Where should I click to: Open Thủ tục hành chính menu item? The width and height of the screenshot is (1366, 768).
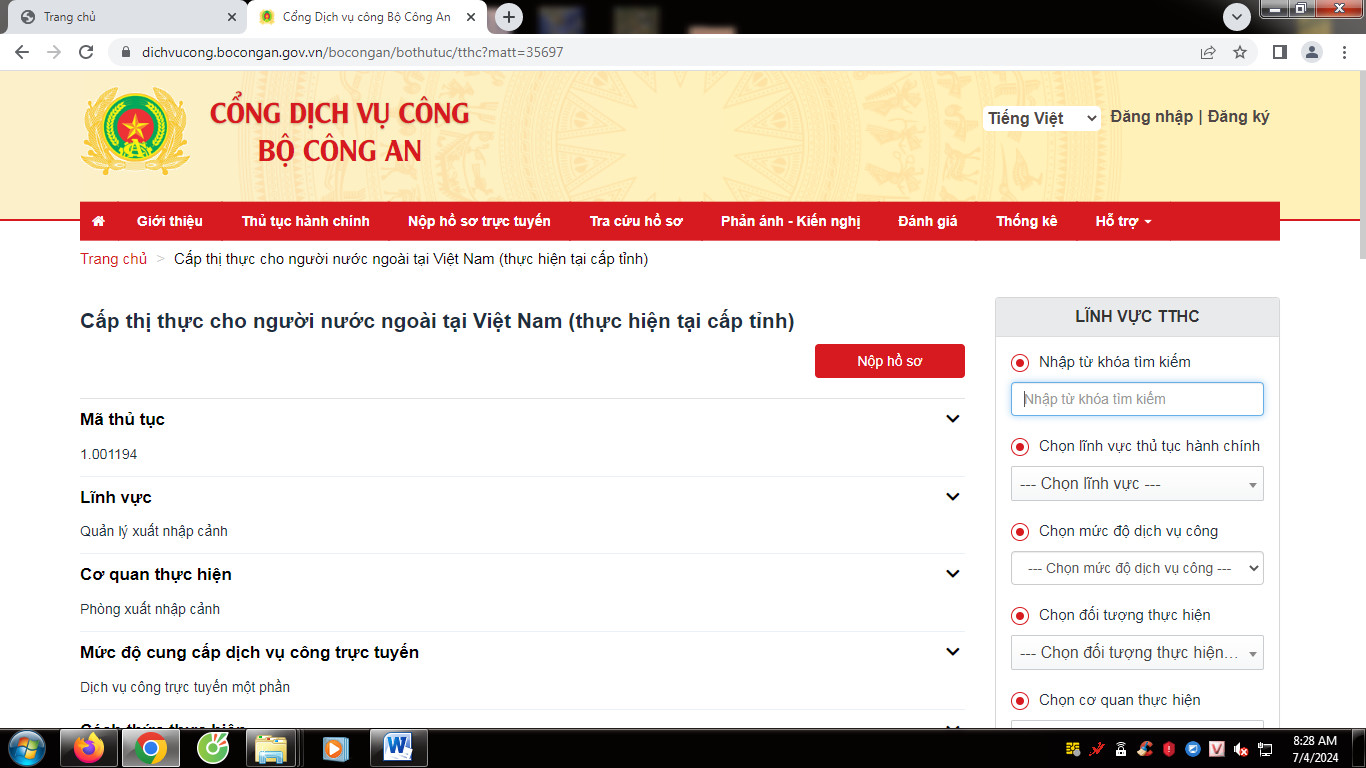pos(306,221)
